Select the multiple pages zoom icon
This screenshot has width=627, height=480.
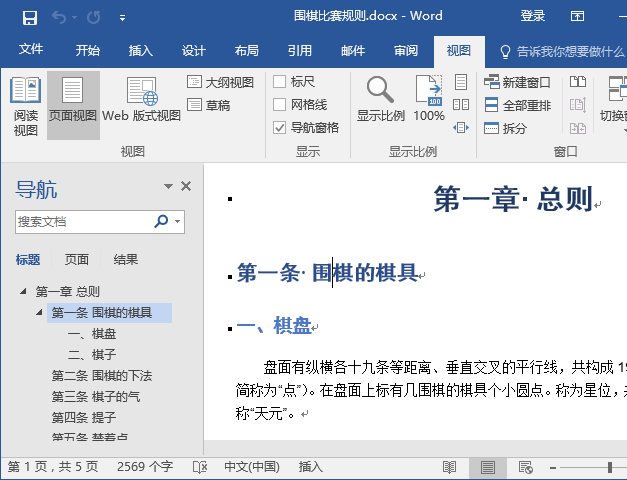click(x=461, y=105)
